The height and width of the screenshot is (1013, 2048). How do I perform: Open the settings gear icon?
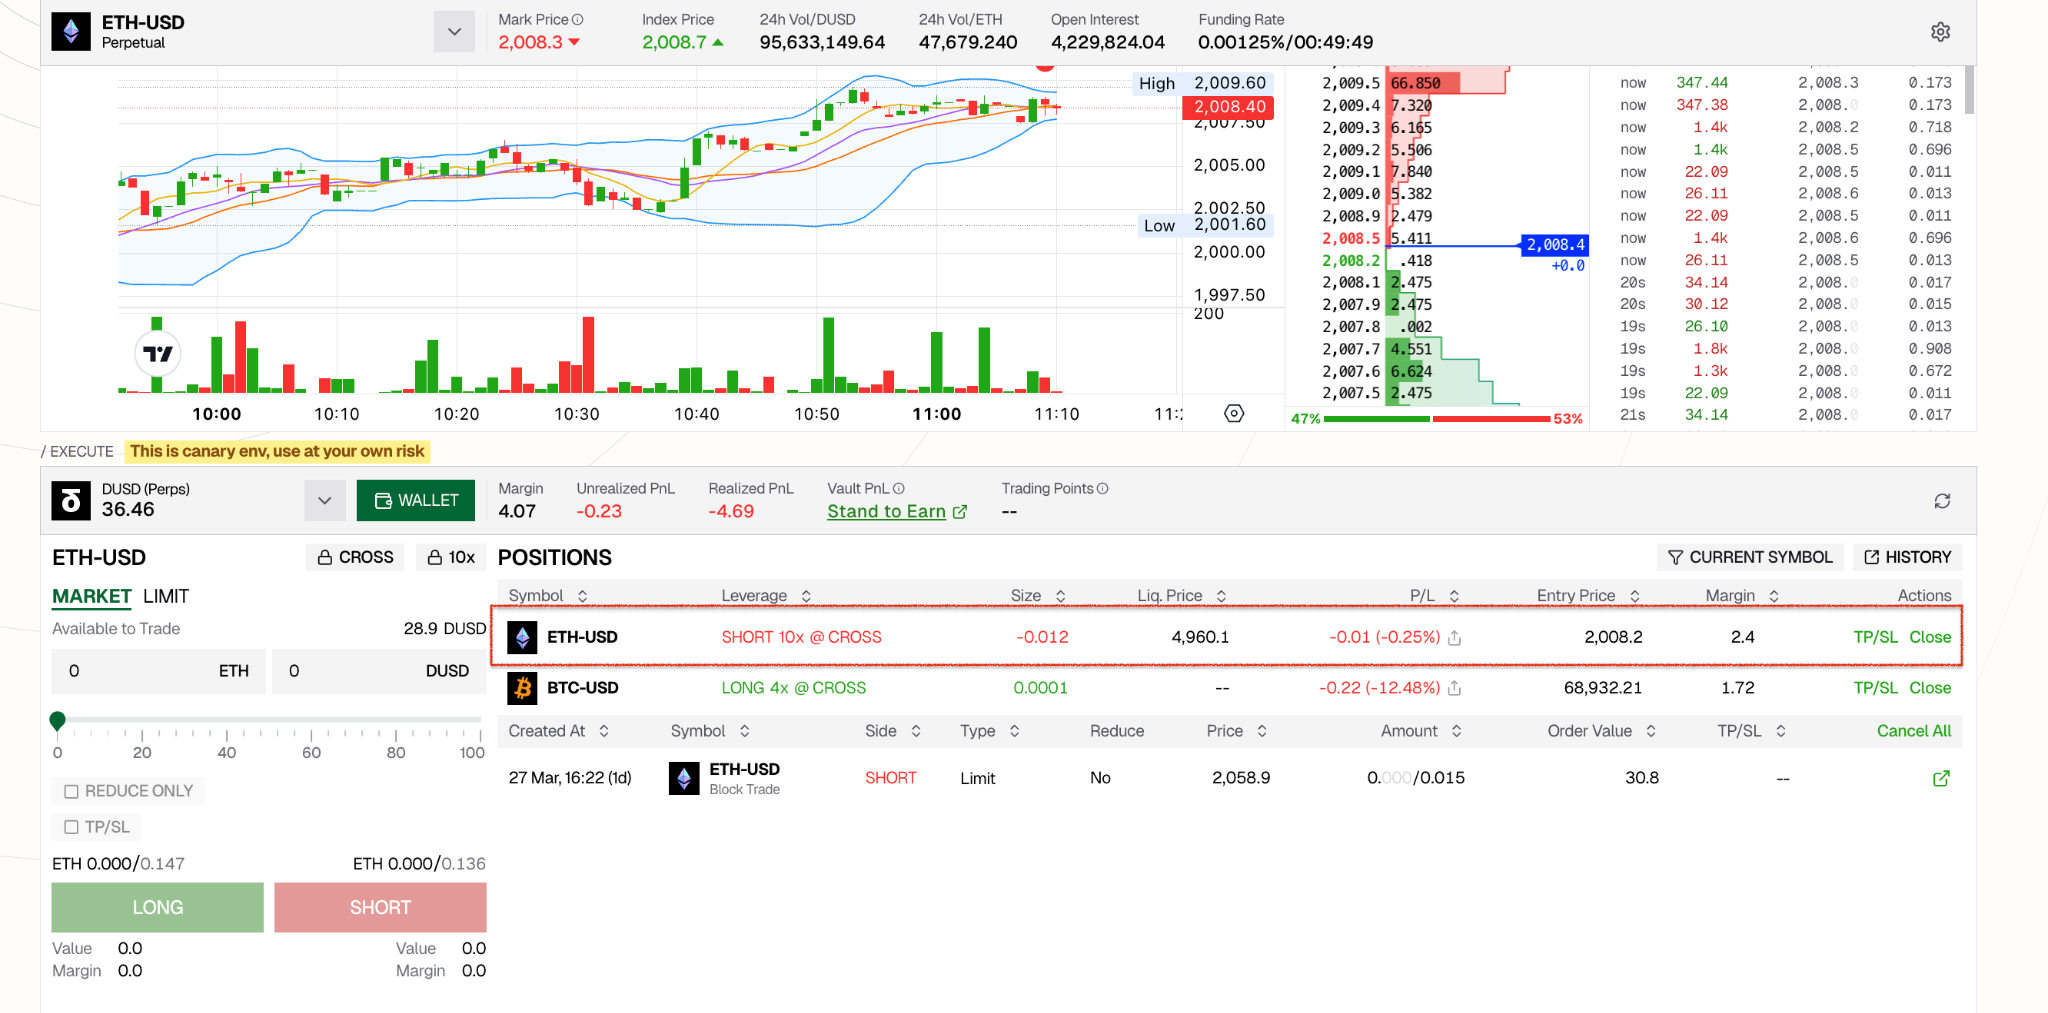coord(1940,32)
